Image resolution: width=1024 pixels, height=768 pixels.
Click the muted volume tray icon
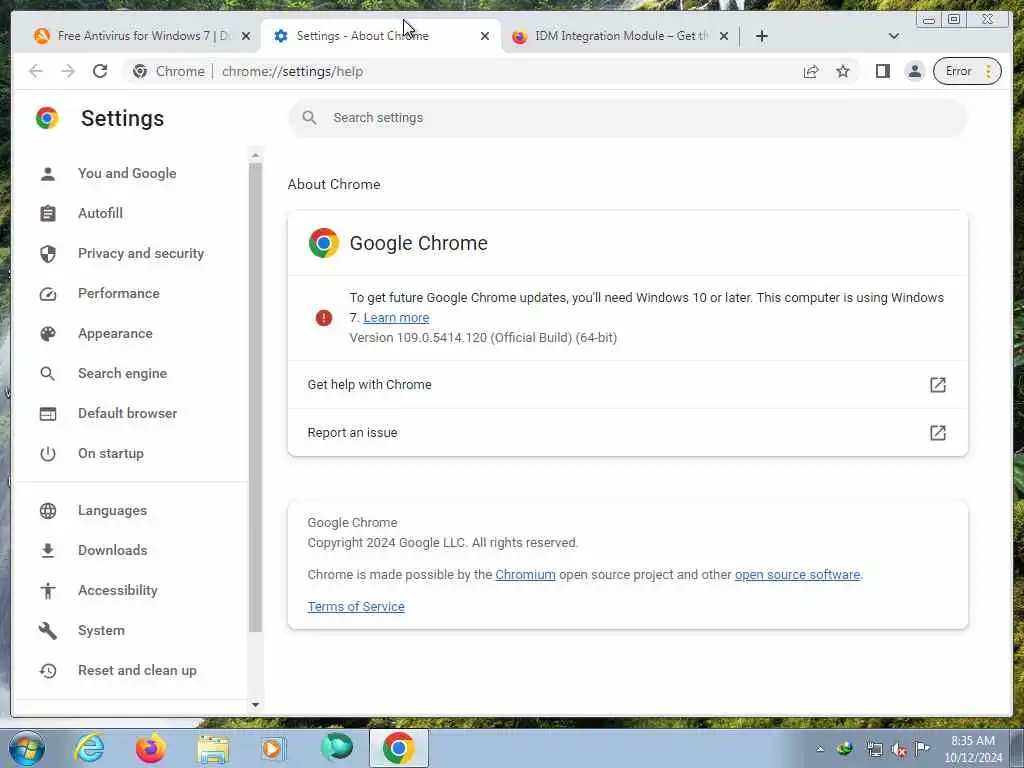[x=899, y=749]
